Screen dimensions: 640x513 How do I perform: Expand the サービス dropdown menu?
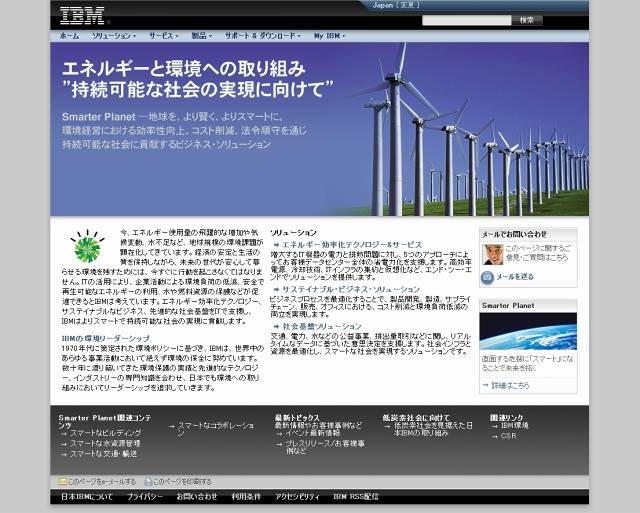[x=163, y=36]
